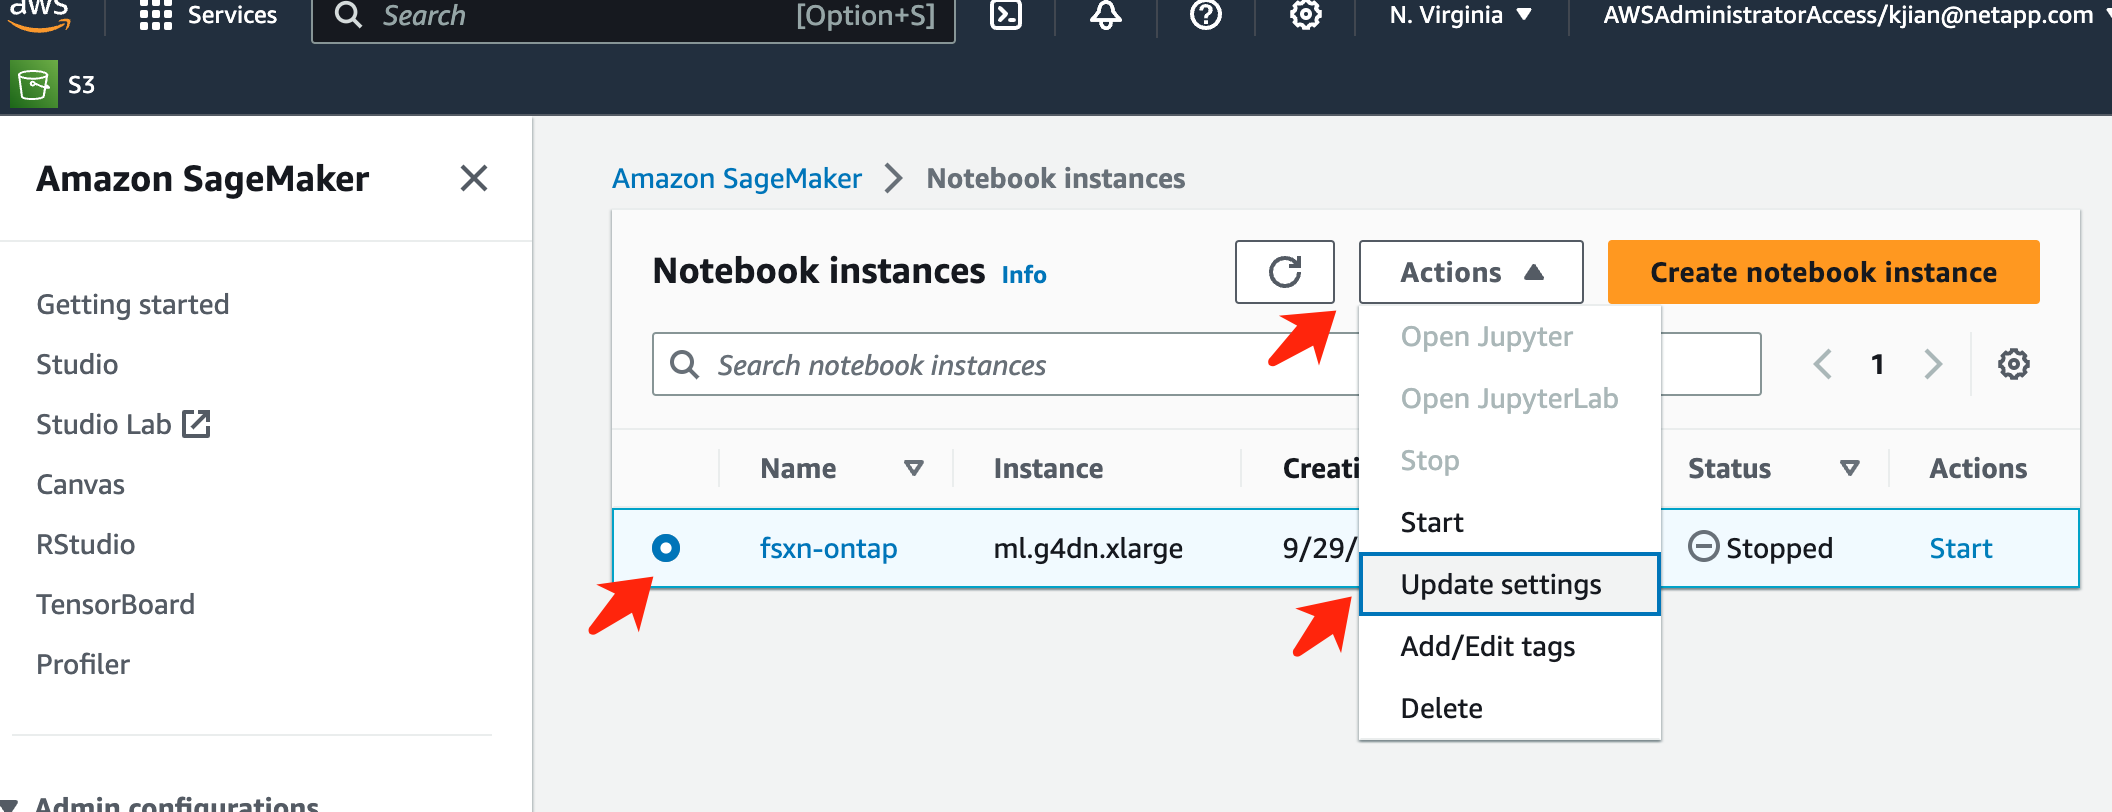This screenshot has width=2112, height=812.
Task: Open table preferences gear icon
Action: point(2013,364)
